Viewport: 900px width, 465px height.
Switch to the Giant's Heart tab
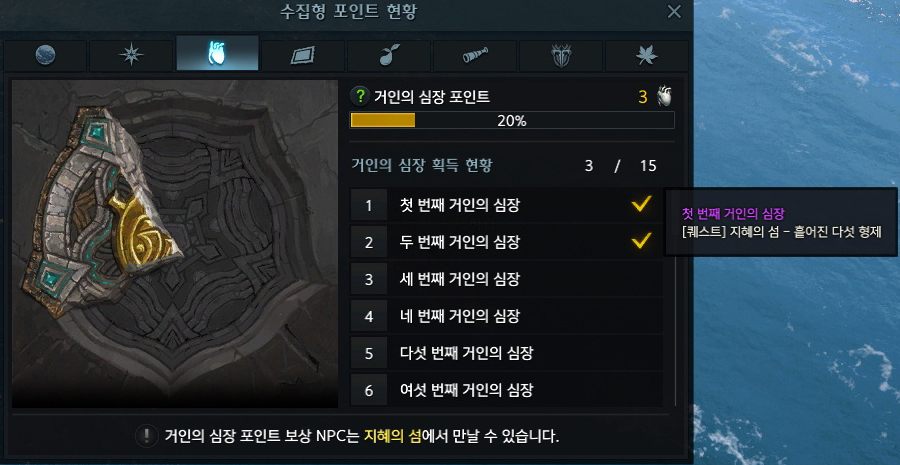pos(218,53)
